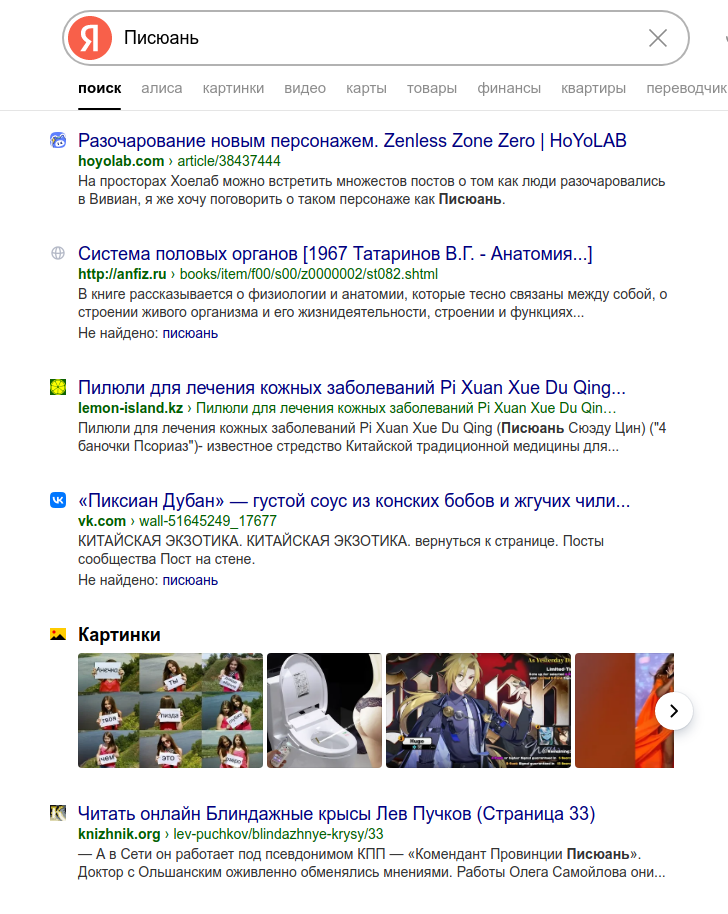Click the knizhnik.org result favicon

click(58, 813)
